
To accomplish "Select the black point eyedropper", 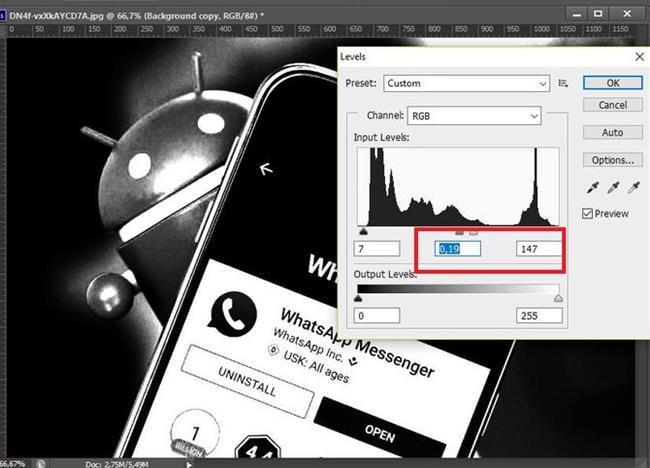I will tap(593, 187).
